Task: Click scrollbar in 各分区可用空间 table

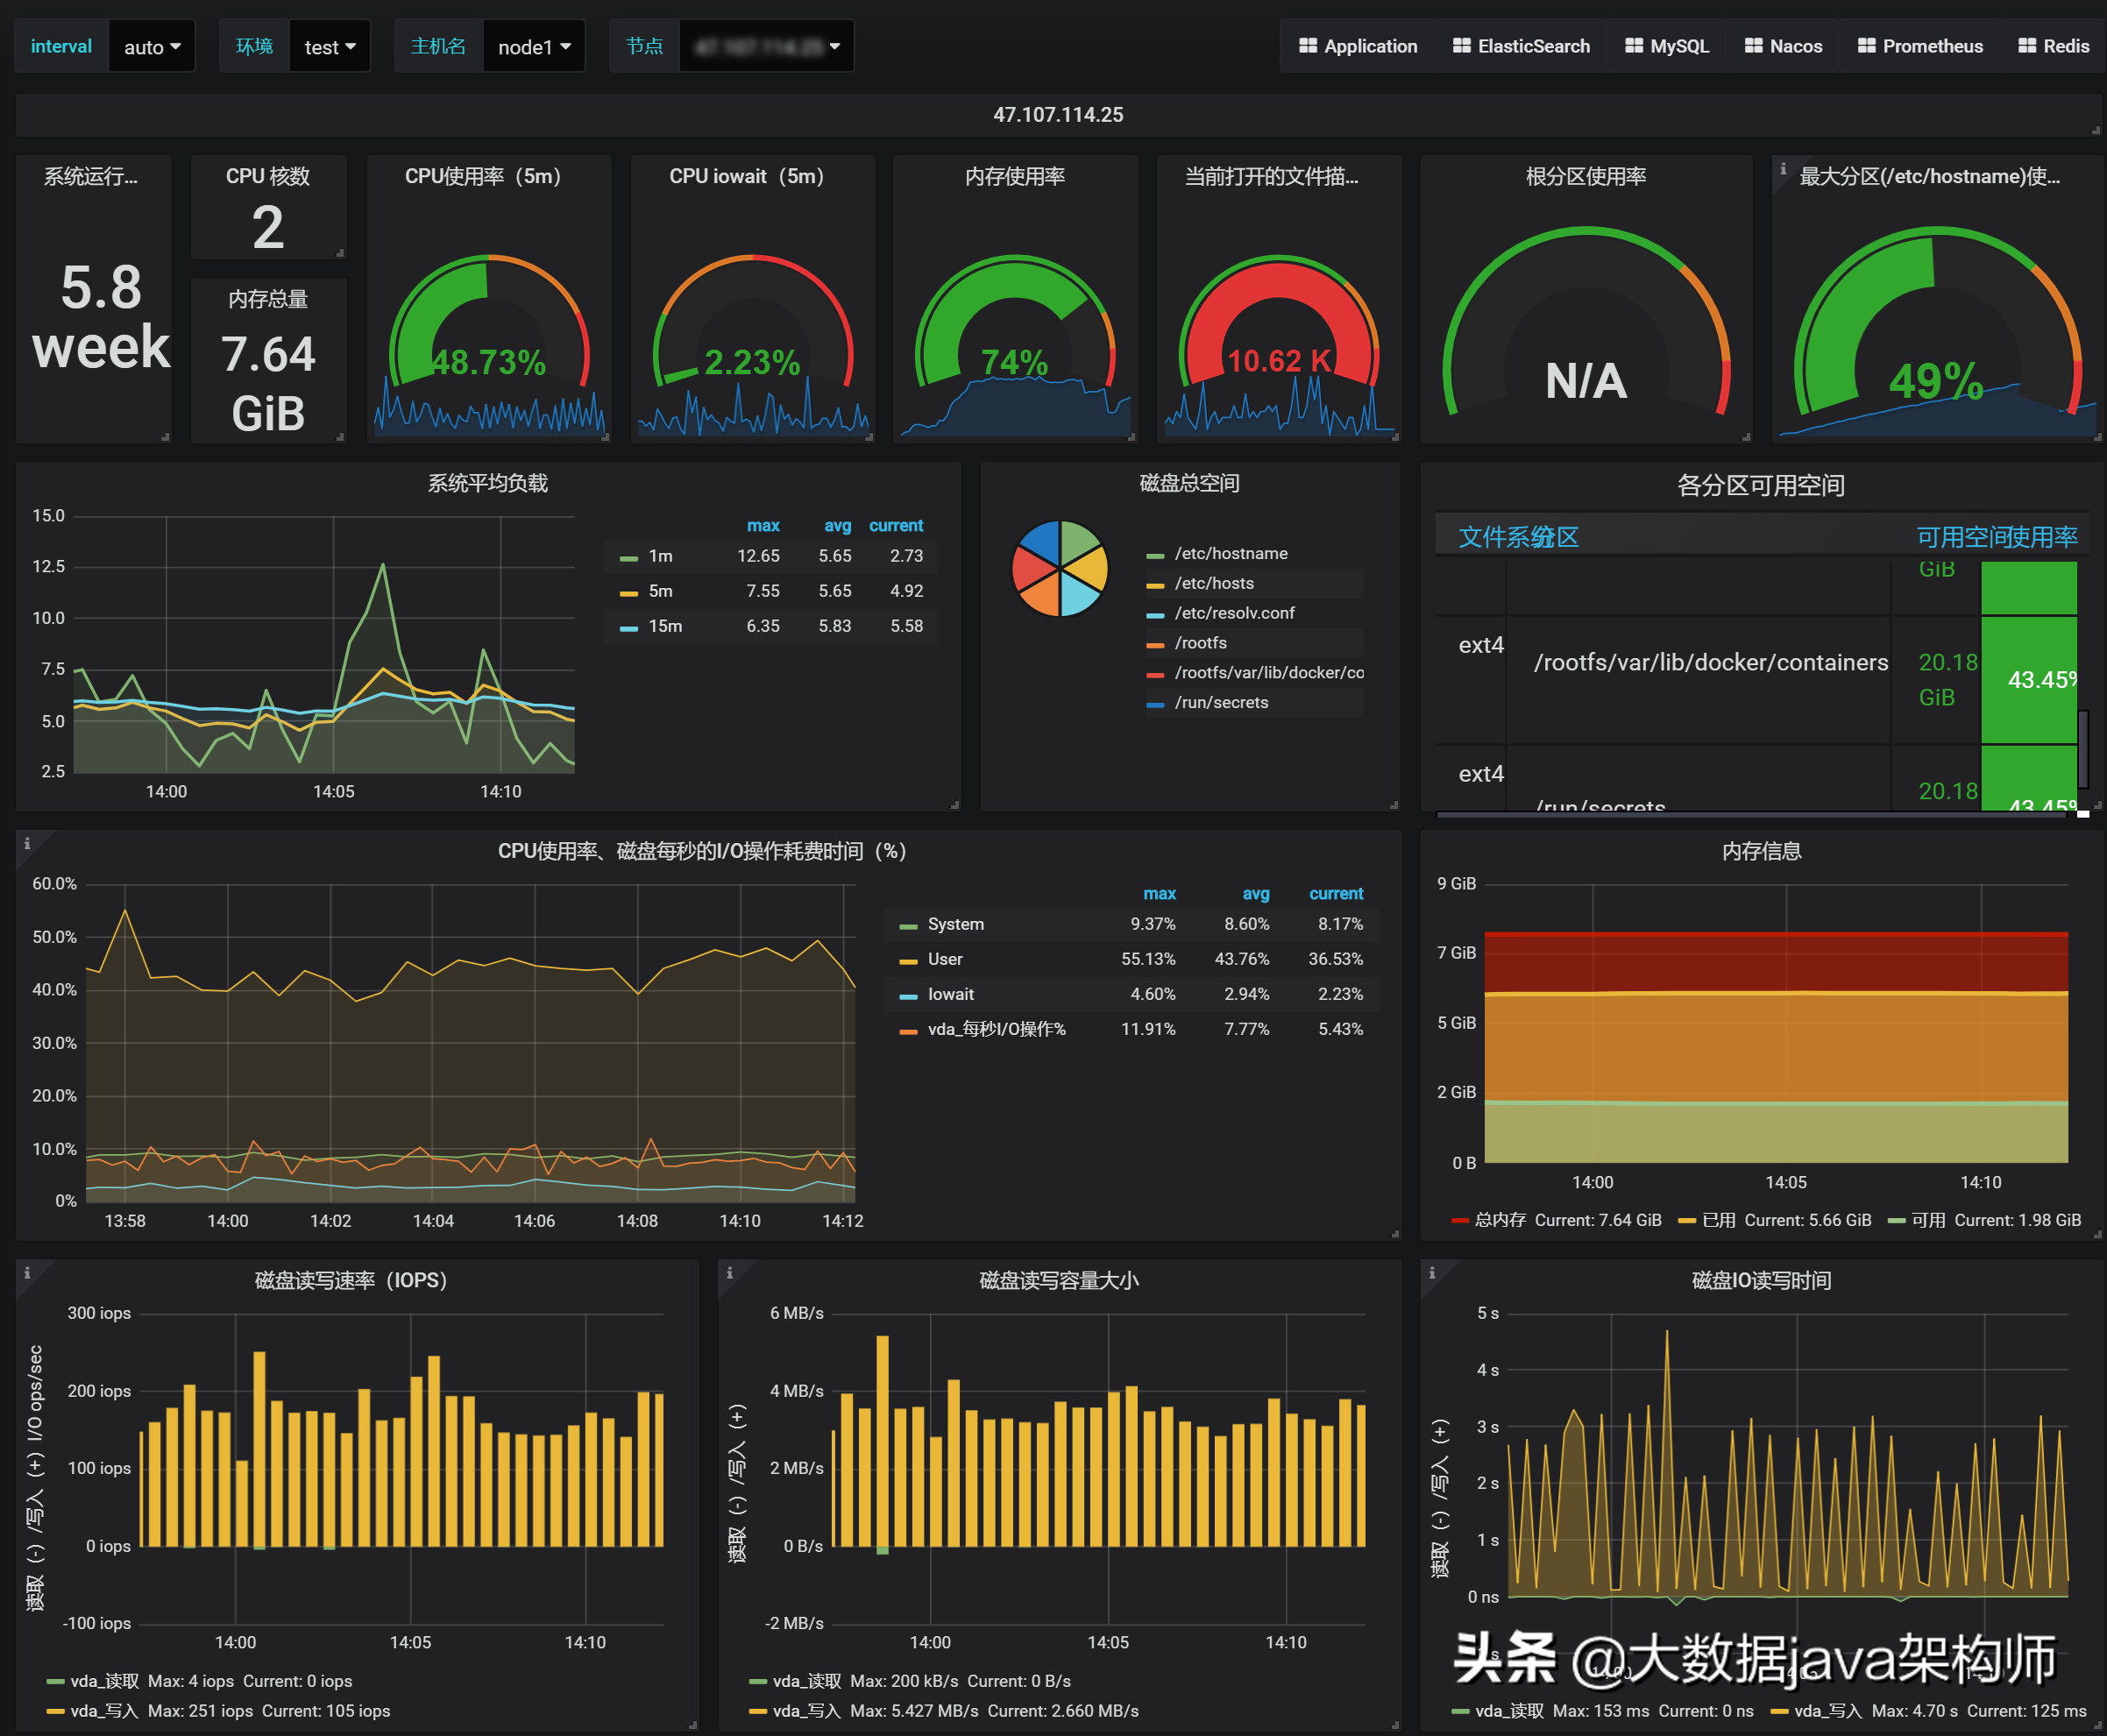Action: pos(2082,750)
